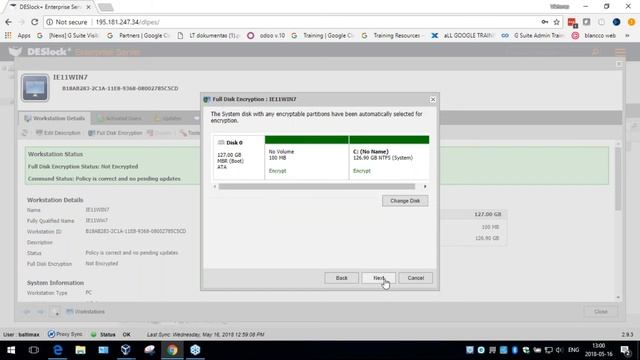Open the snowflake app on taskbar

pos(195,350)
